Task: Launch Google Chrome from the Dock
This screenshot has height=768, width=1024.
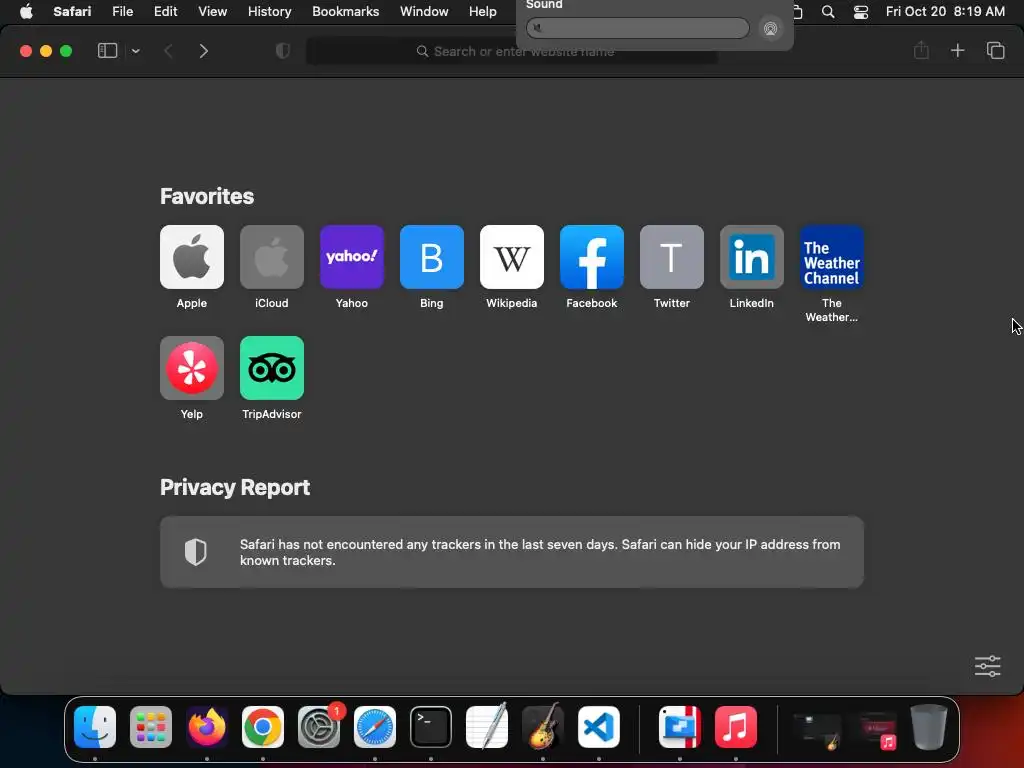Action: click(x=263, y=726)
